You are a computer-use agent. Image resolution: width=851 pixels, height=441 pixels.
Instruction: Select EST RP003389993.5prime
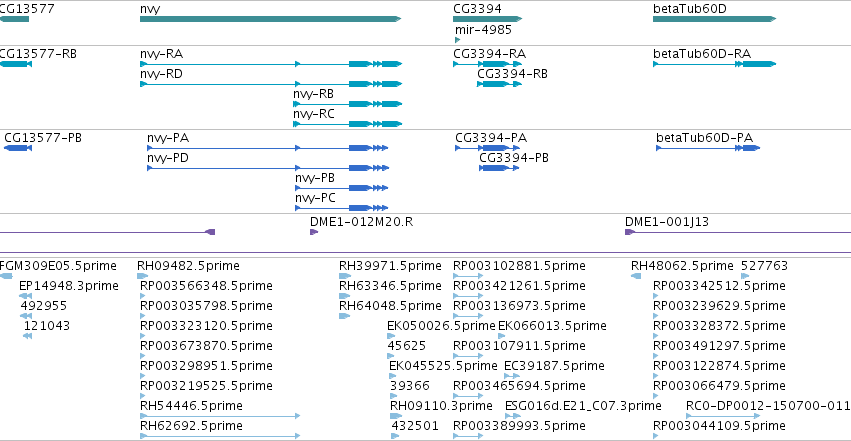point(468,436)
